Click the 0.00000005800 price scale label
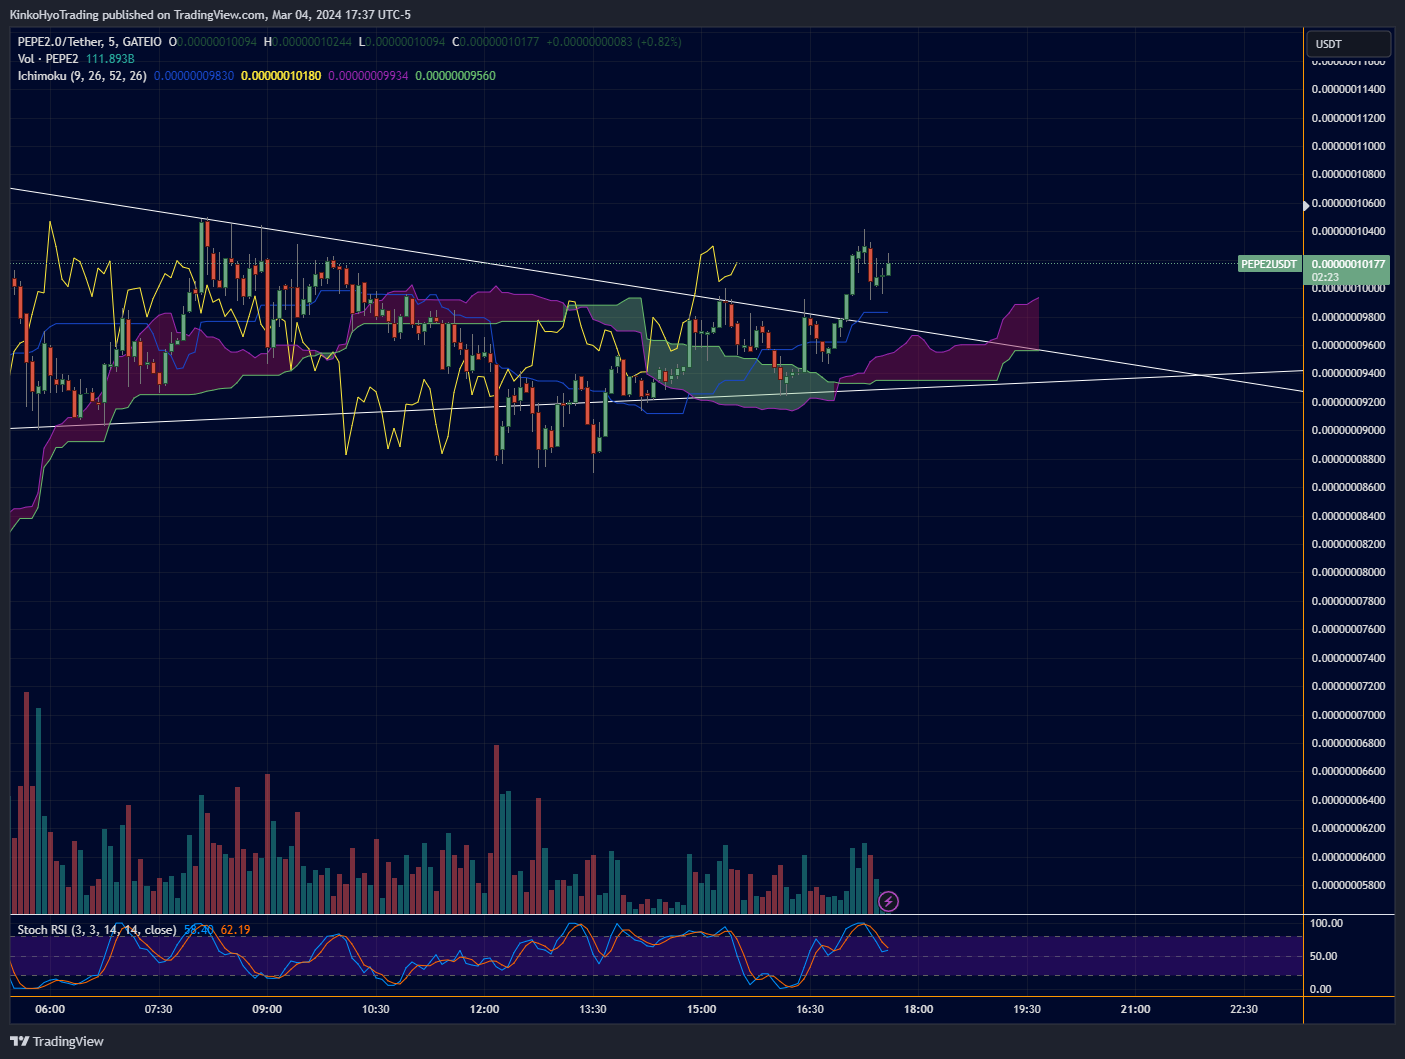The width and height of the screenshot is (1405, 1059). click(x=1348, y=885)
